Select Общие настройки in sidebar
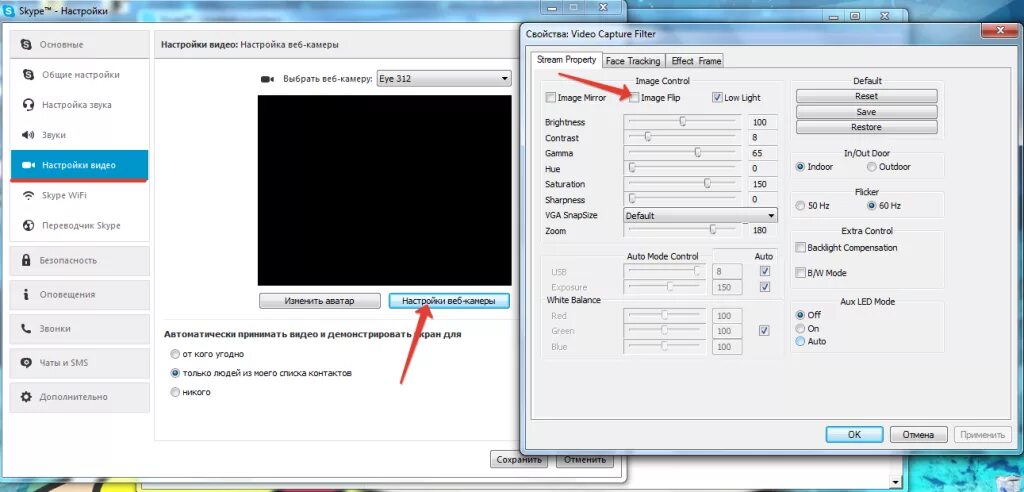The image size is (1024, 492). point(80,74)
